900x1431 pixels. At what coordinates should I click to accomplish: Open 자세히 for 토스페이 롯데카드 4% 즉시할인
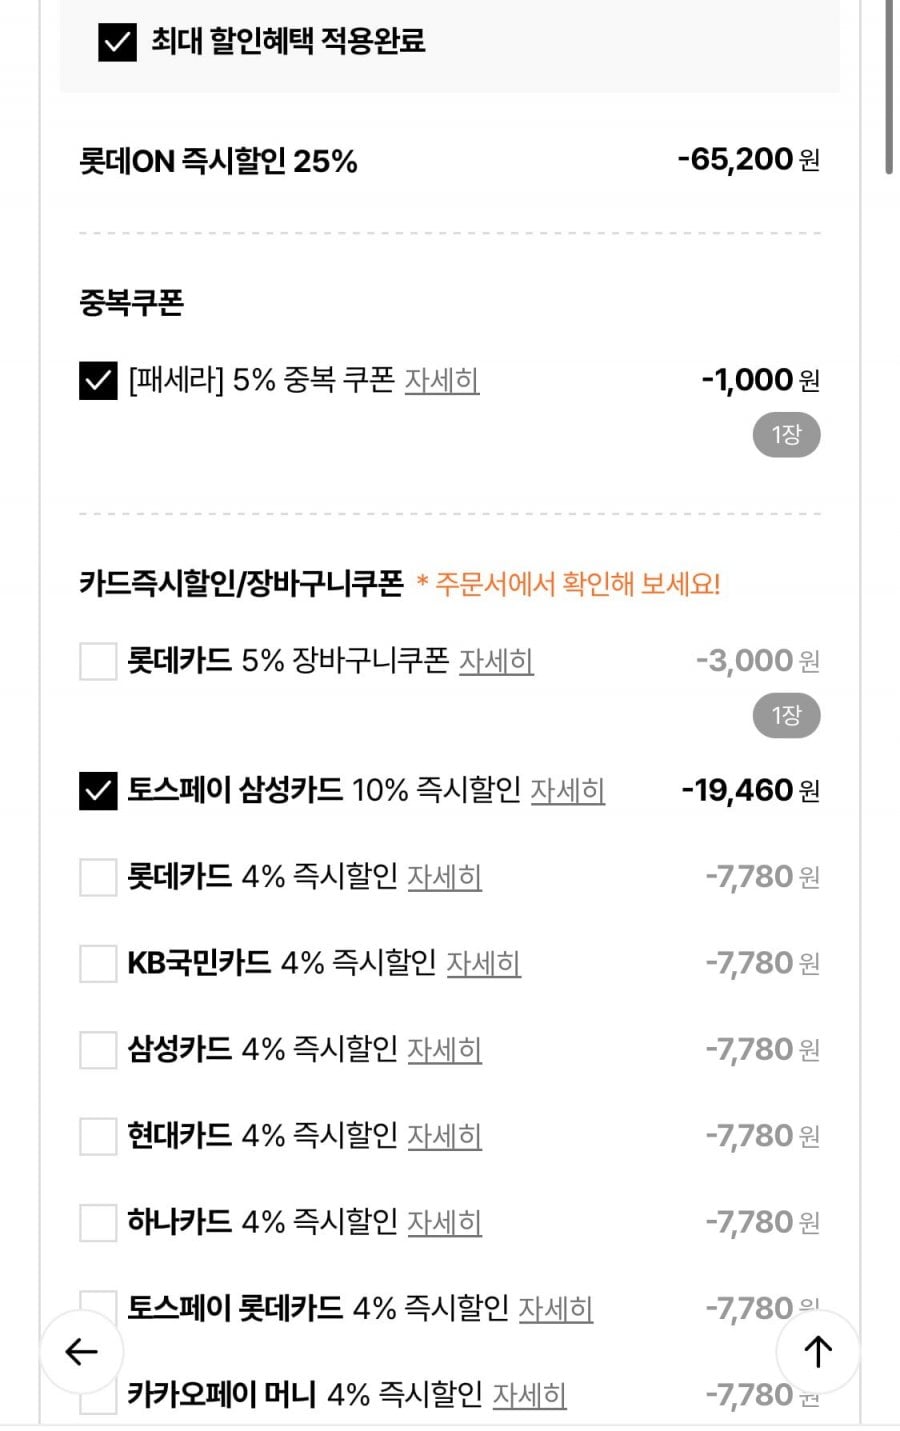(x=555, y=1308)
